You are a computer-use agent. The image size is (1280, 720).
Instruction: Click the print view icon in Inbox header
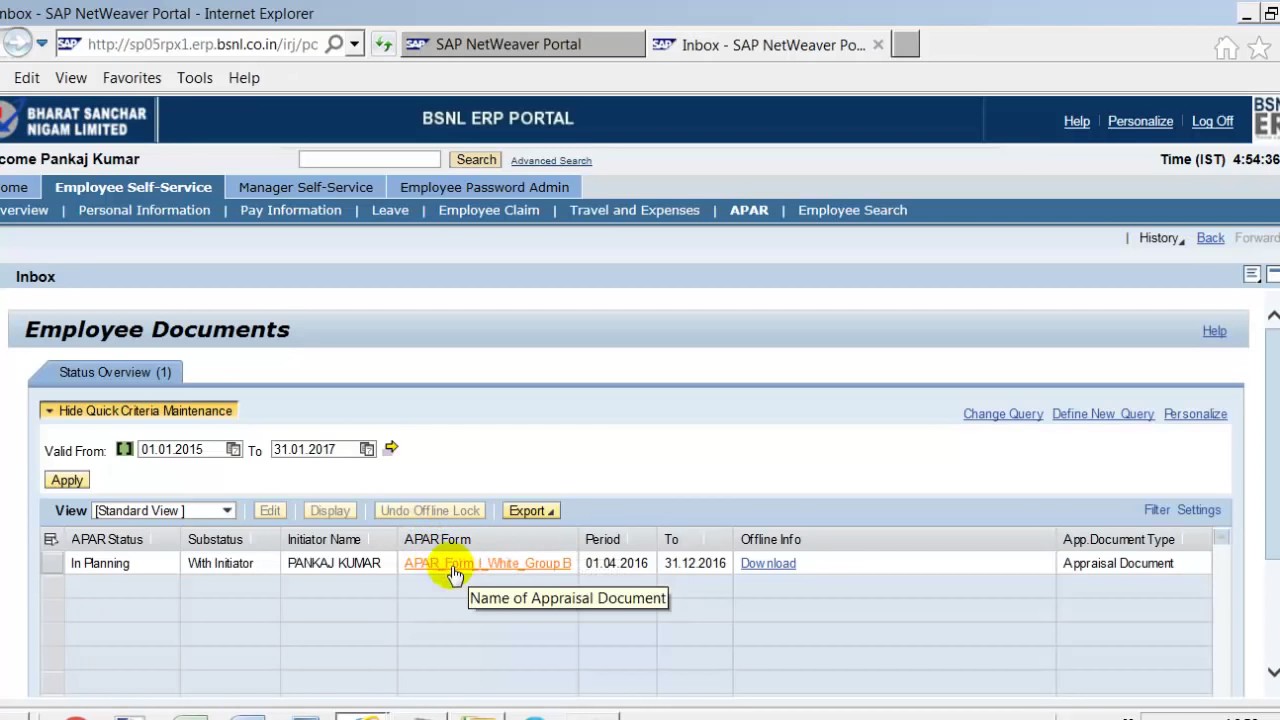[1250, 274]
